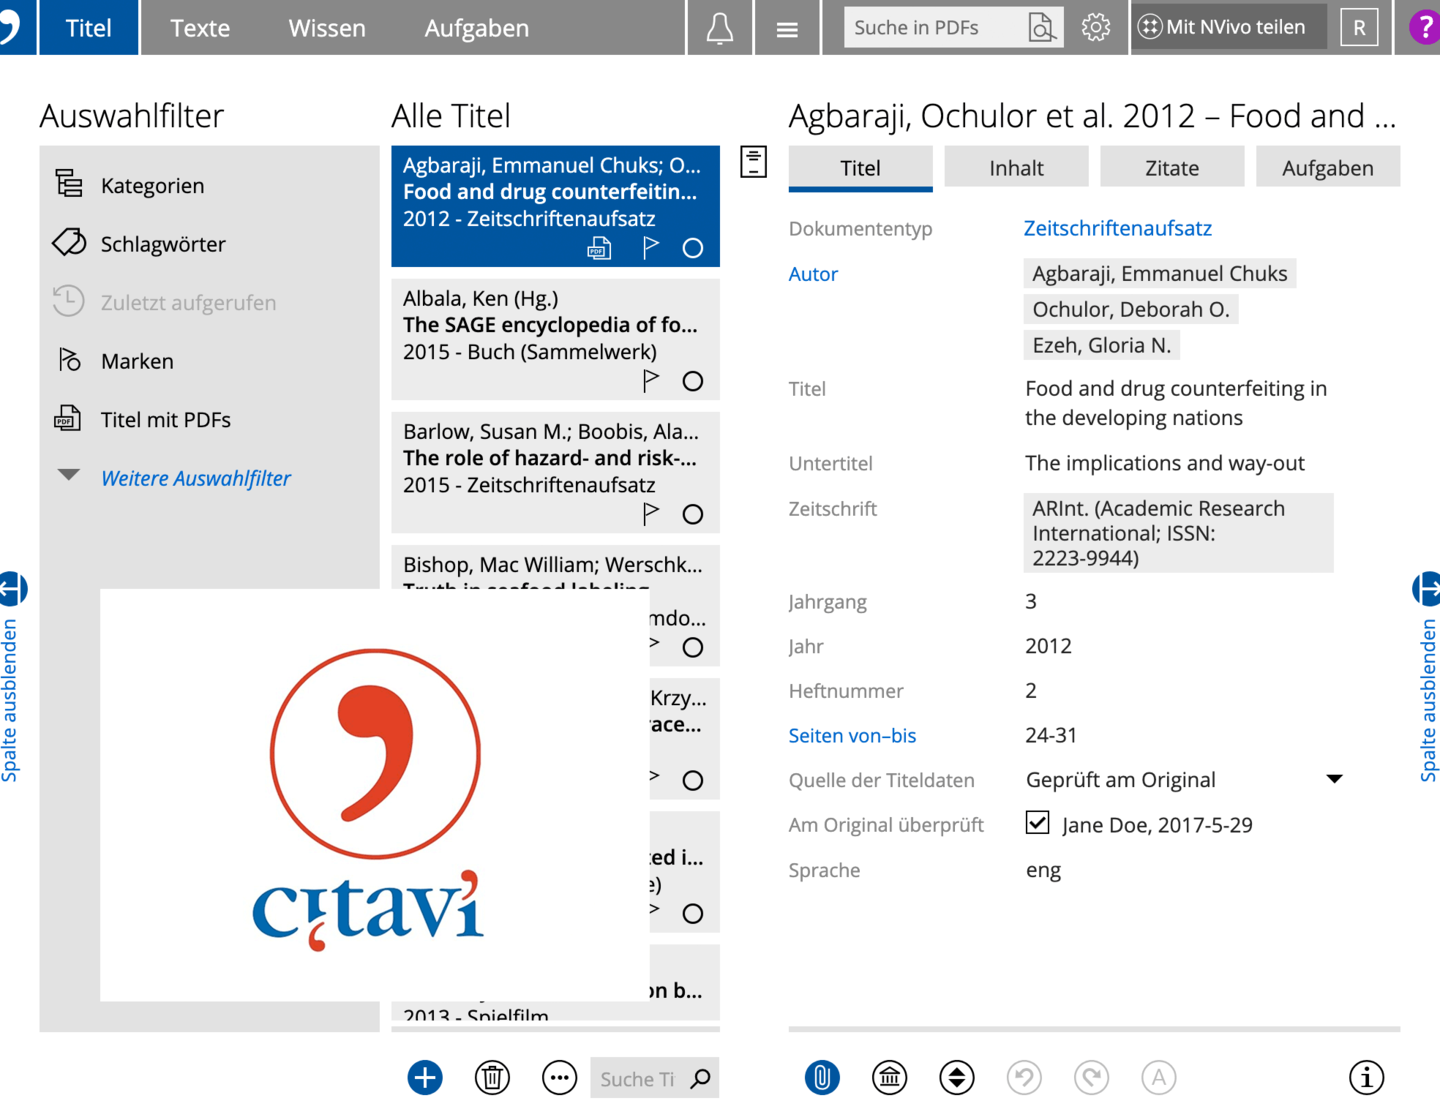Image resolution: width=1440 pixels, height=1109 pixels.
Task: Click the left Spalte ausblenden label
Action: 10,700
